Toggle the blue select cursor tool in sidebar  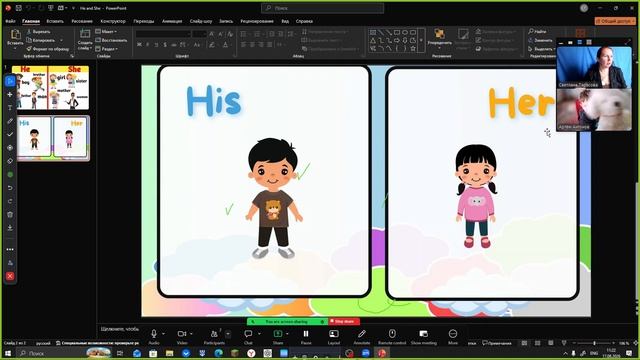[10, 81]
